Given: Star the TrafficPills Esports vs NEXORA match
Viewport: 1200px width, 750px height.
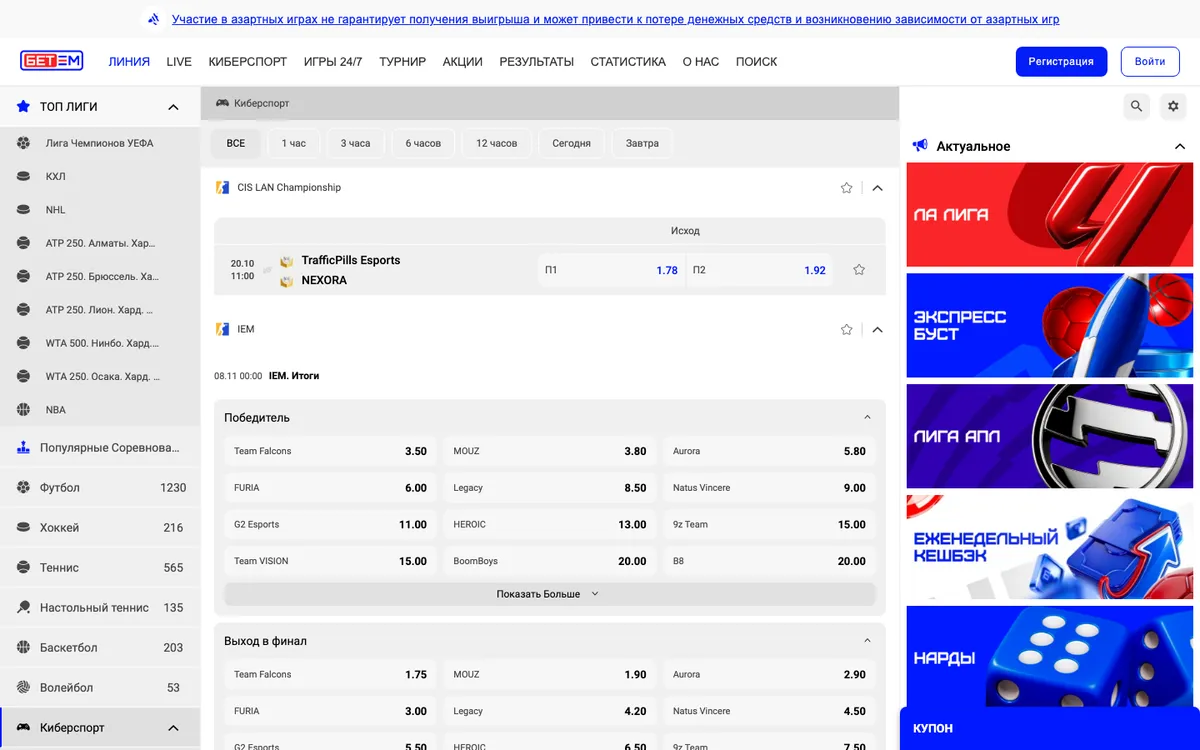Looking at the screenshot, I should coord(859,270).
